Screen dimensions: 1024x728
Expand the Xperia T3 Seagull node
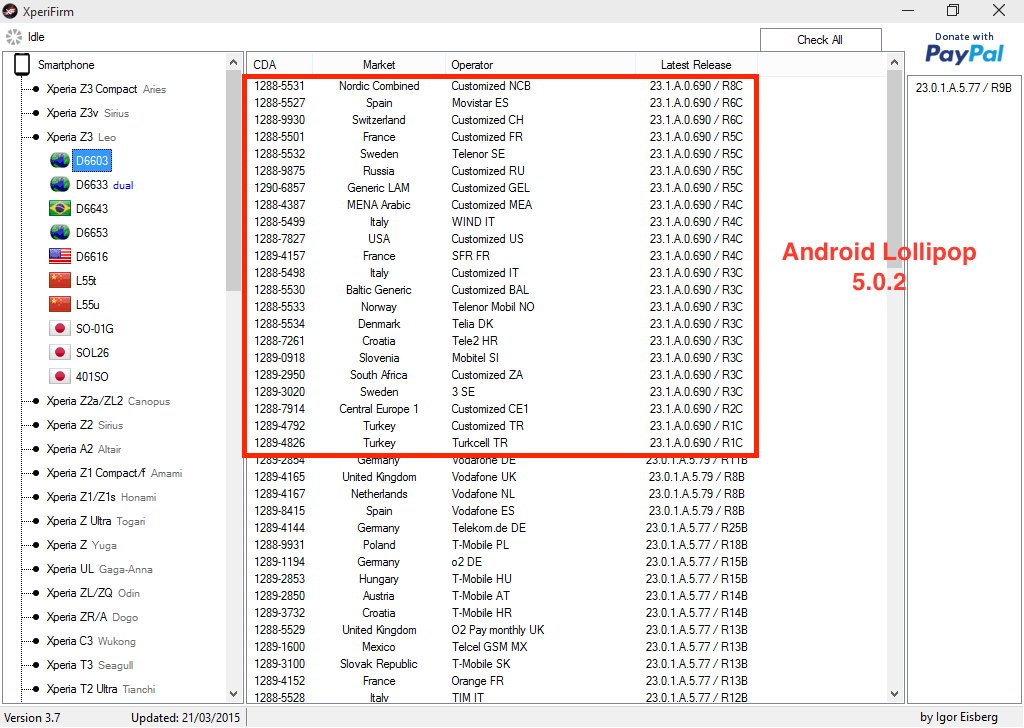coord(35,665)
